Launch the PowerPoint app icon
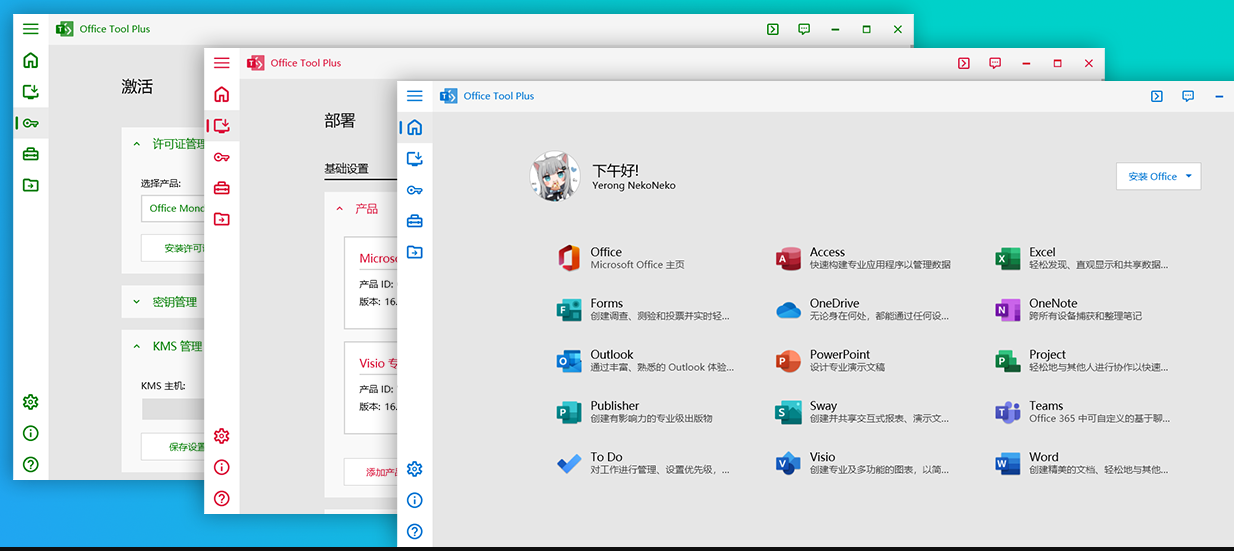This screenshot has width=1234, height=551. [788, 361]
